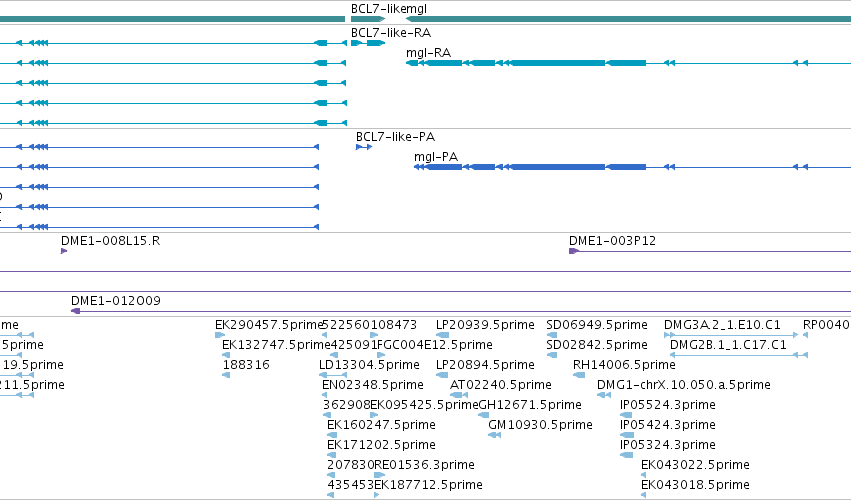Click the EK043022.5prime EST label
The height and width of the screenshot is (500, 851).
[x=695, y=465]
